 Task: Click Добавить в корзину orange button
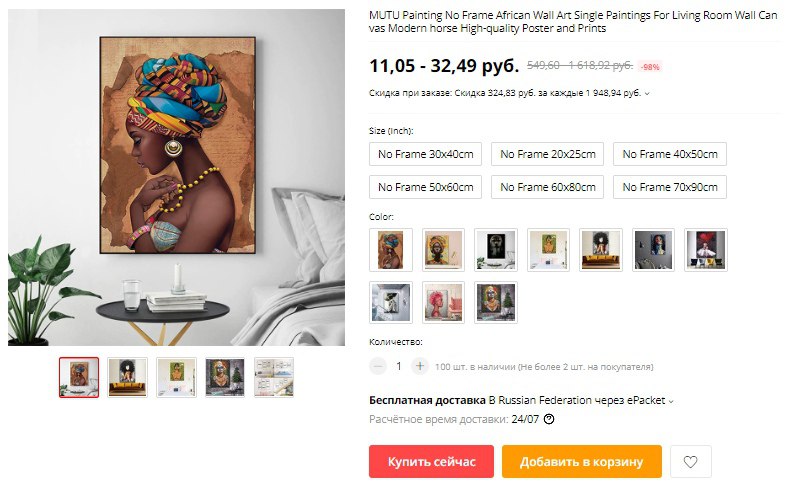582,461
